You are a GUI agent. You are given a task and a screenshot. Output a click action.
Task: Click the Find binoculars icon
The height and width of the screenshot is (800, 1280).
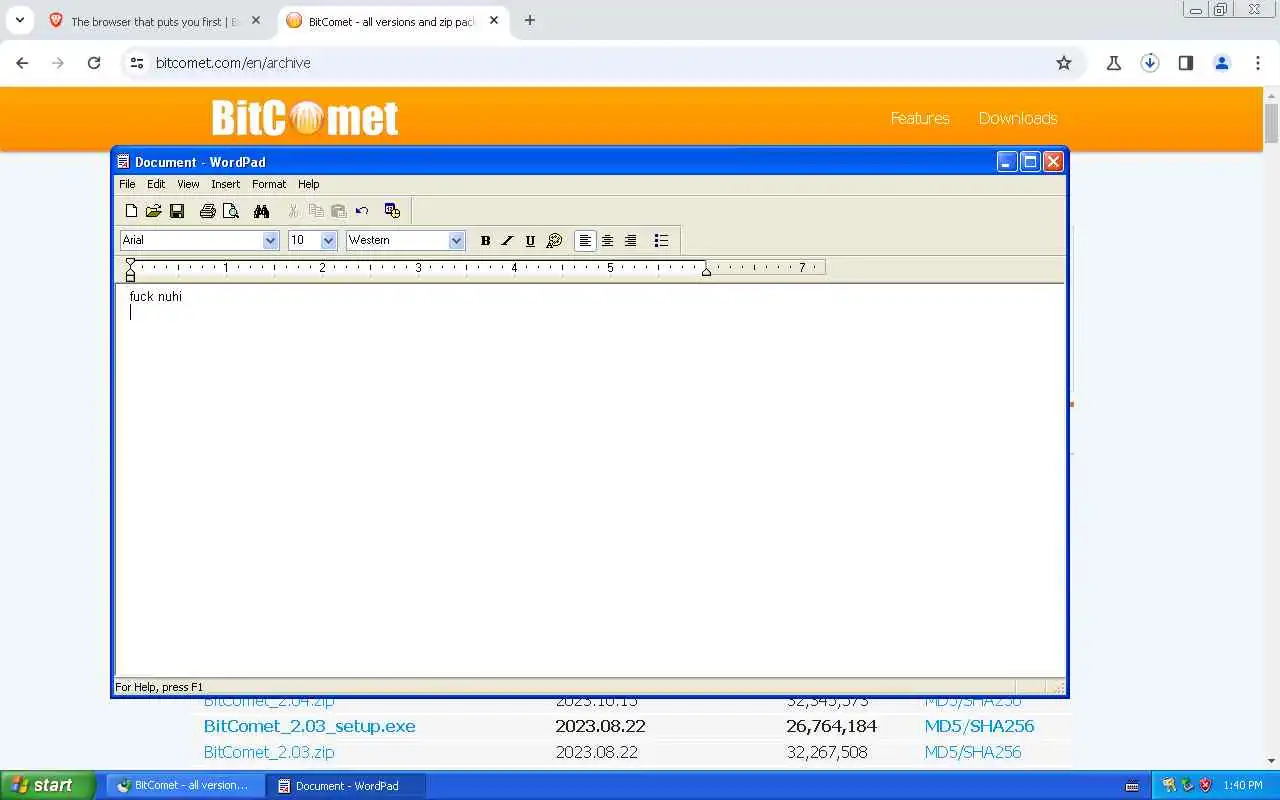[x=261, y=211]
